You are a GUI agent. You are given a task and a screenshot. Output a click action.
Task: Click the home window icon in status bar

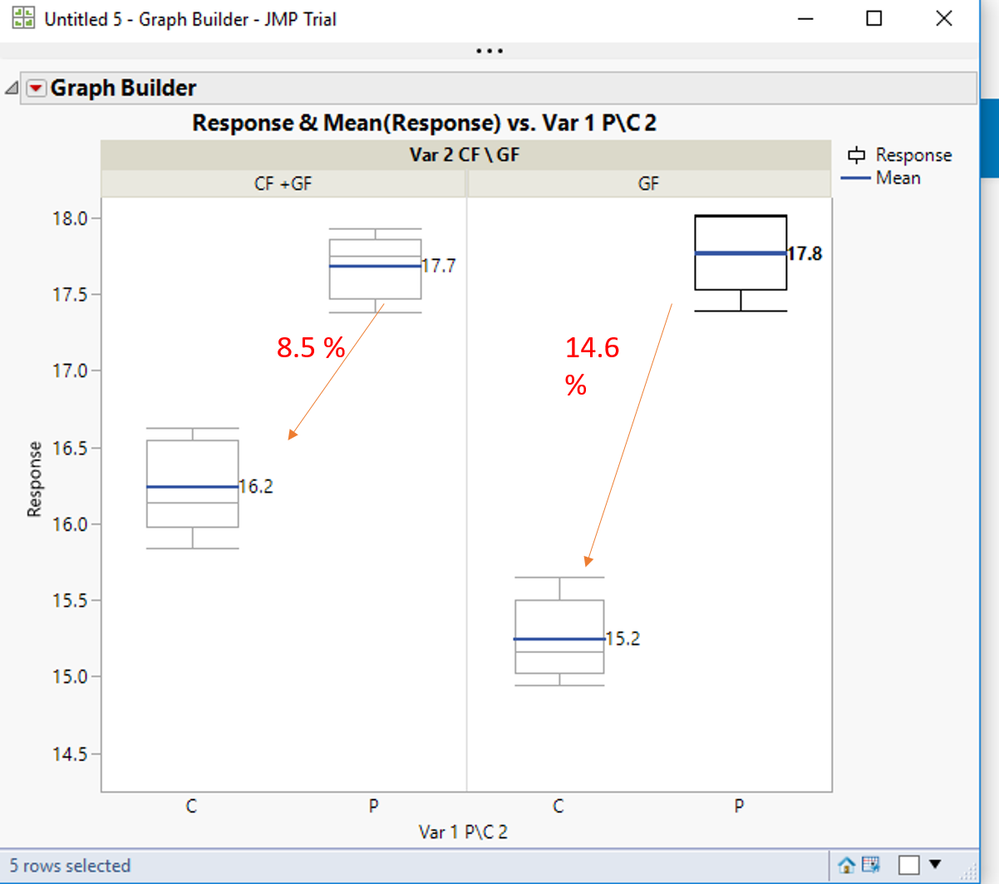tap(846, 865)
